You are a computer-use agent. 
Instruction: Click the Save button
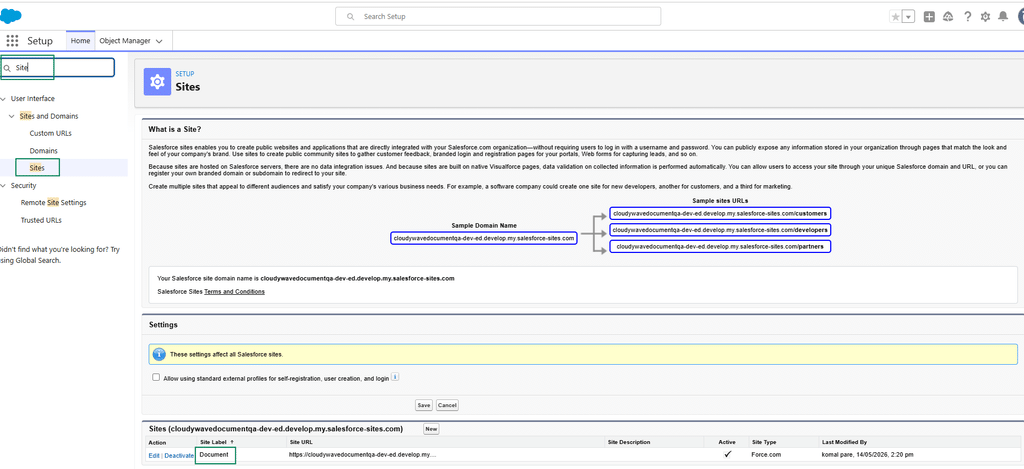coord(424,405)
